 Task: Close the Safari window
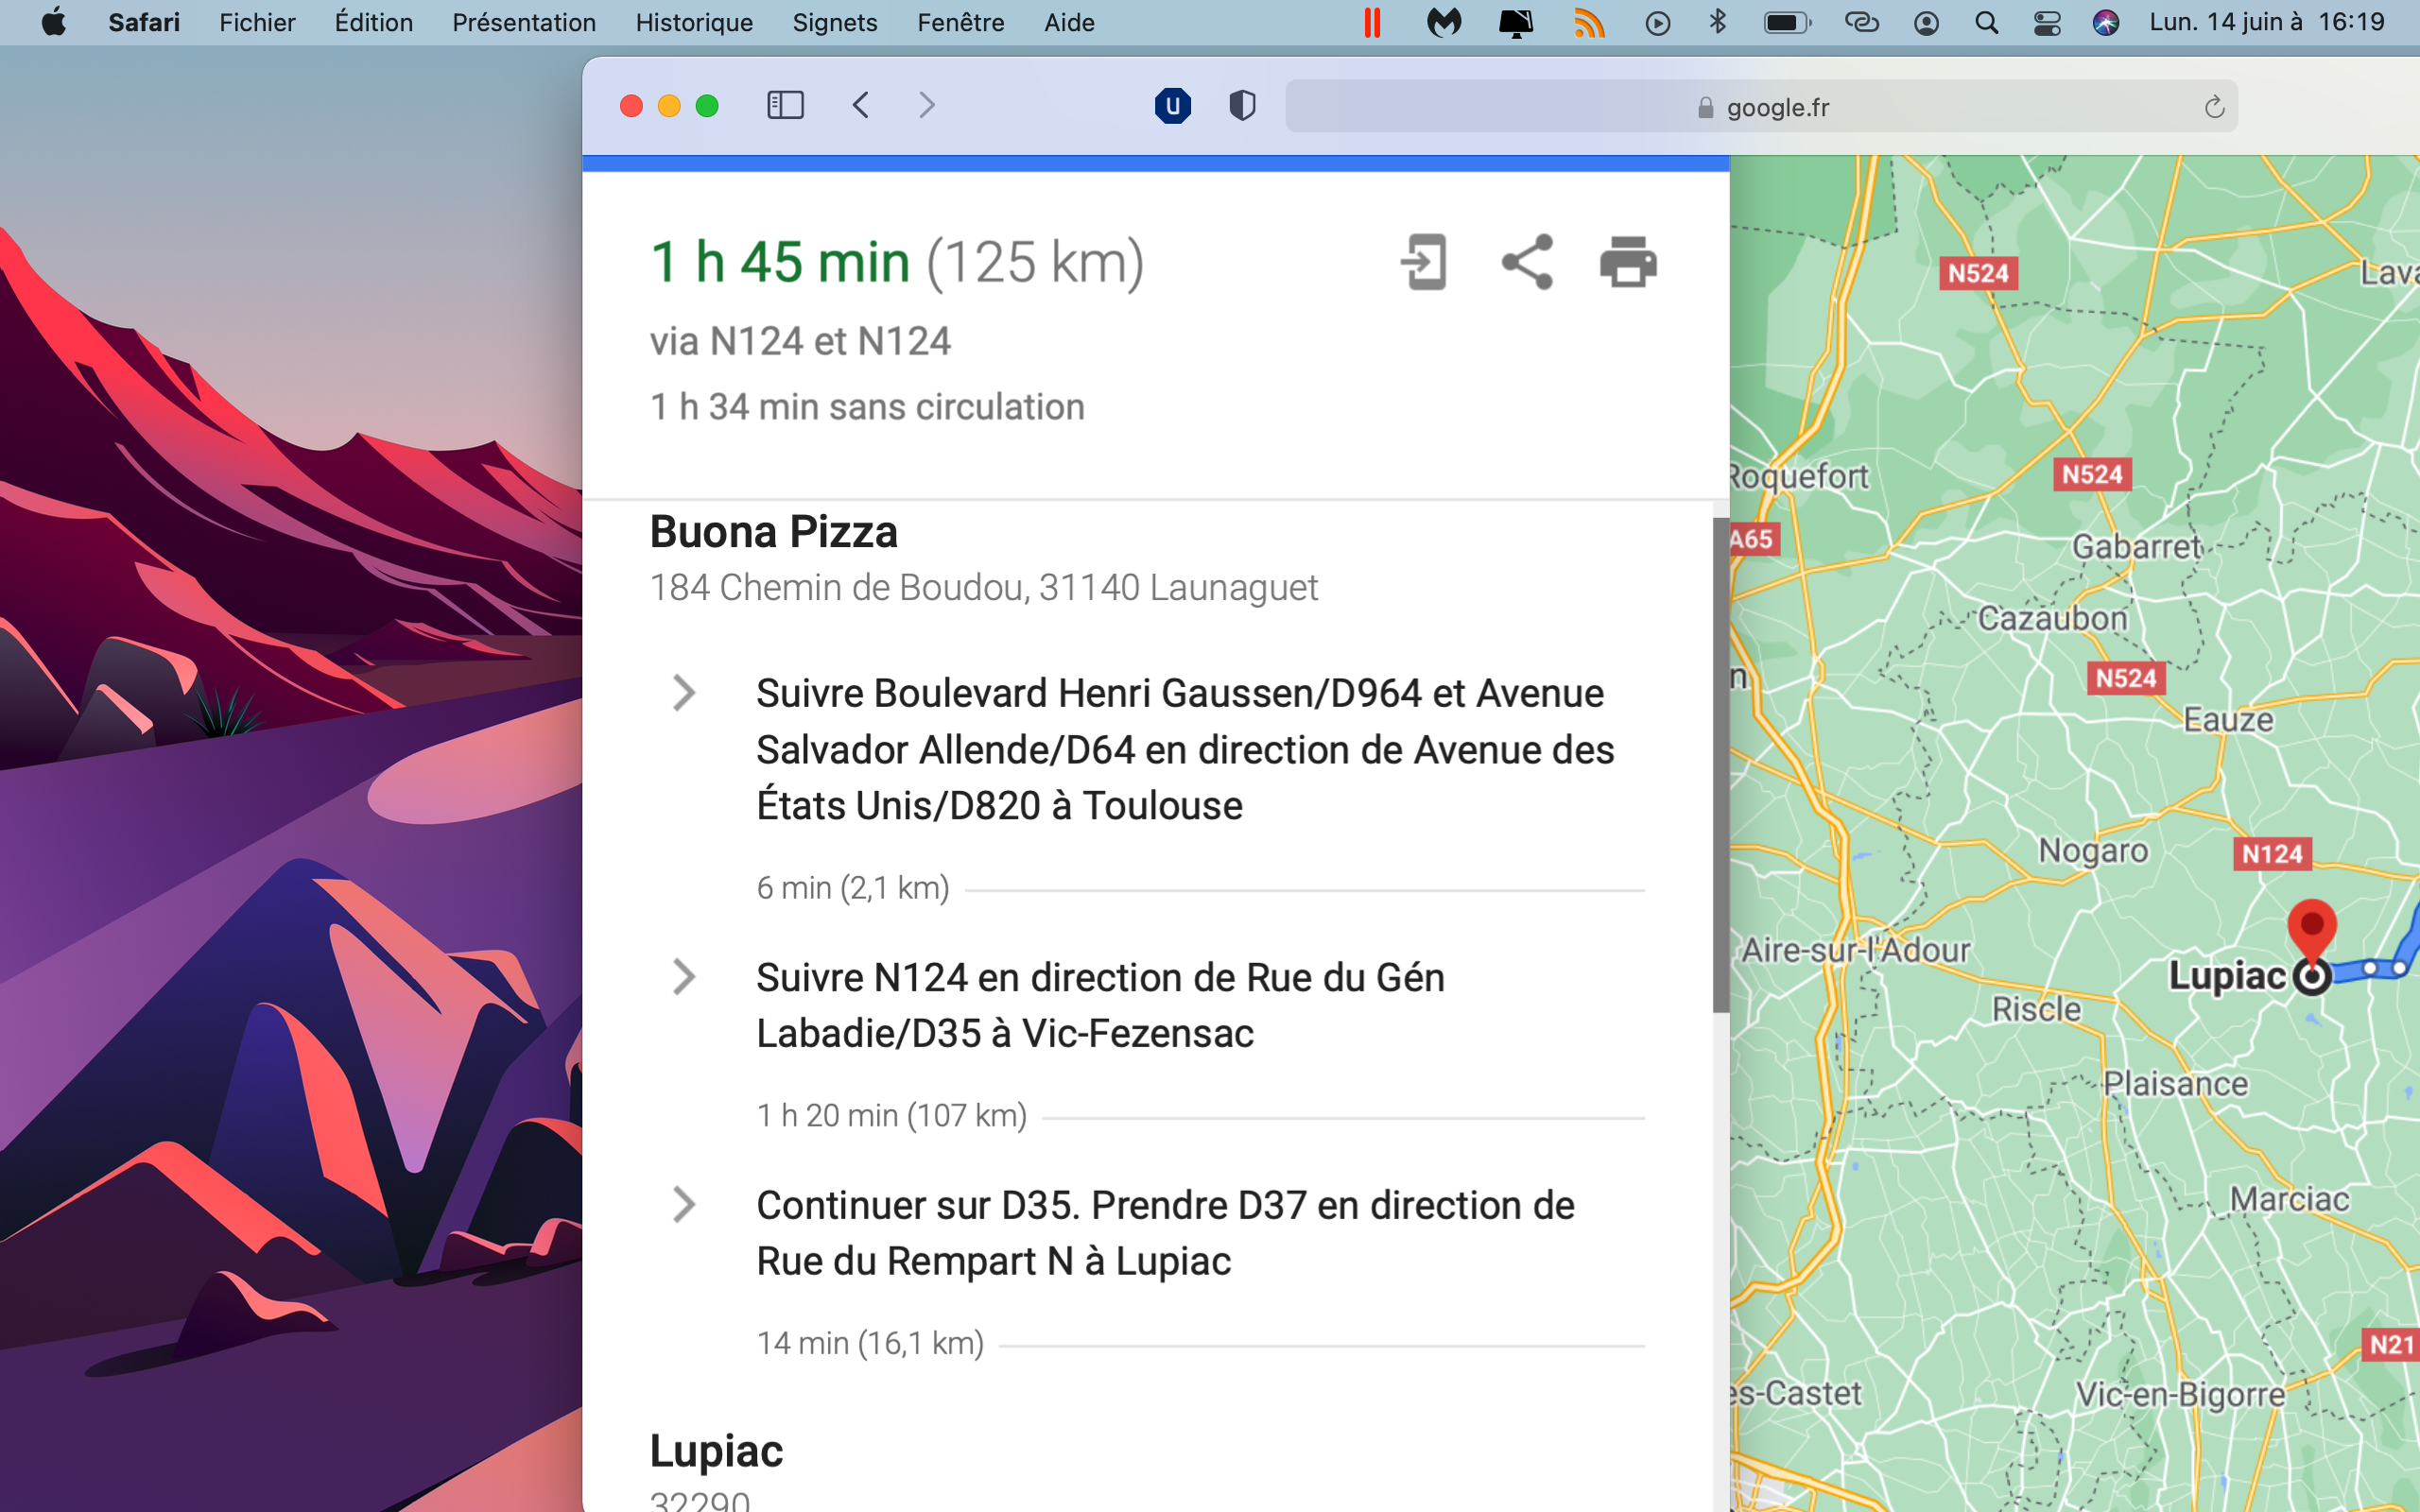pos(631,106)
